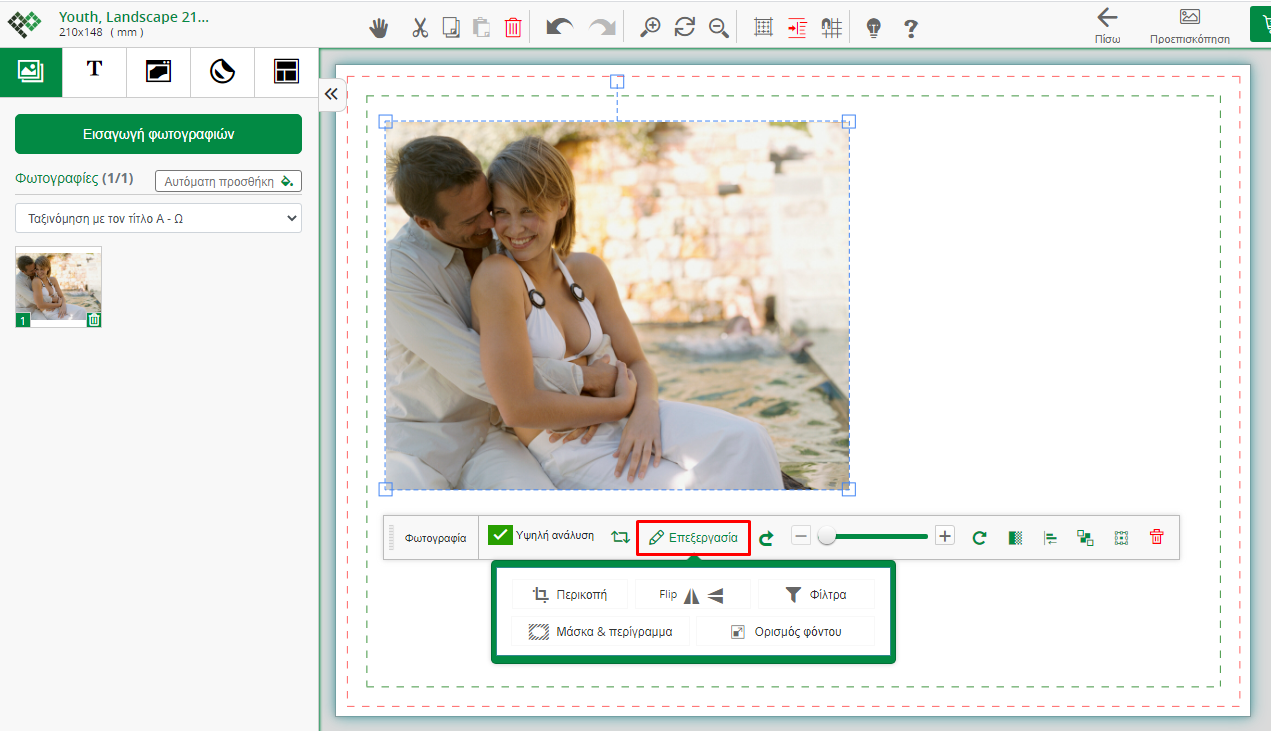This screenshot has width=1271, height=731.
Task: Select the hand pan tool
Action: [x=379, y=28]
